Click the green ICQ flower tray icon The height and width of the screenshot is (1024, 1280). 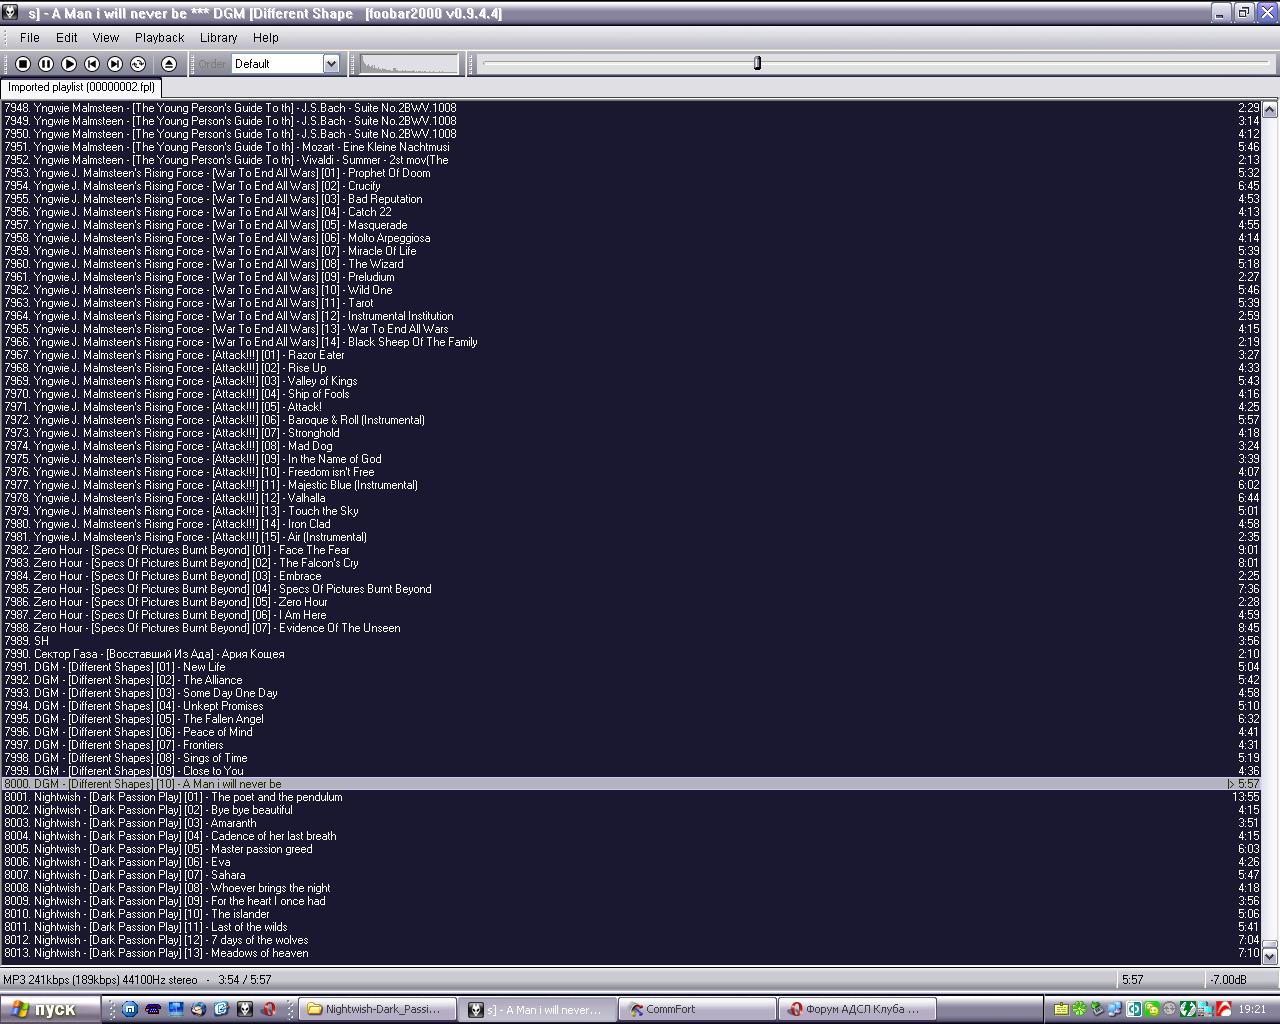[x=1080, y=1009]
